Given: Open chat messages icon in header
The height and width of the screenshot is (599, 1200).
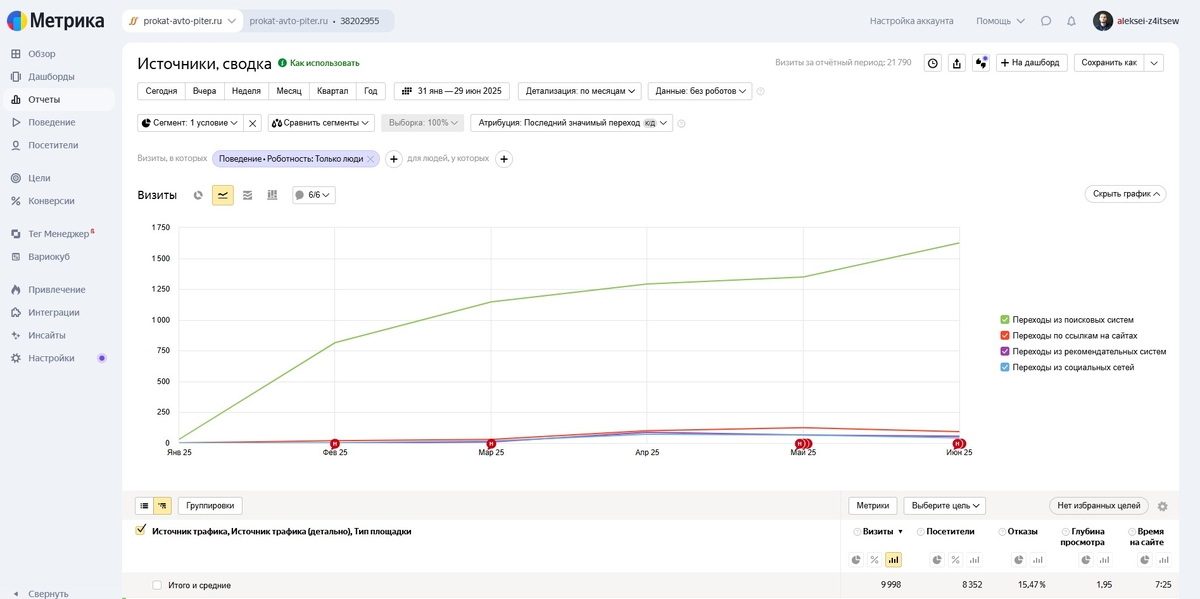Looking at the screenshot, I should (1046, 21).
